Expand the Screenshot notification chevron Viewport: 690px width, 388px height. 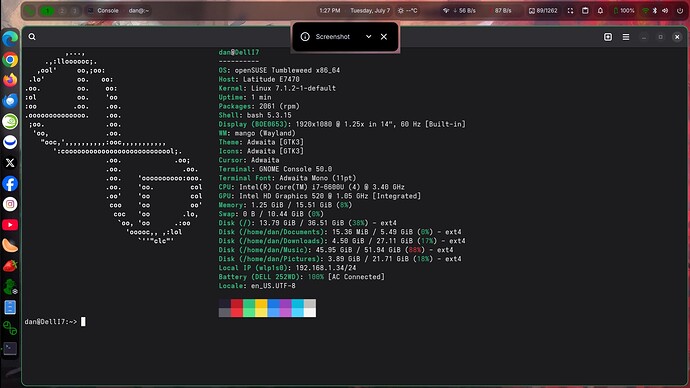click(368, 37)
